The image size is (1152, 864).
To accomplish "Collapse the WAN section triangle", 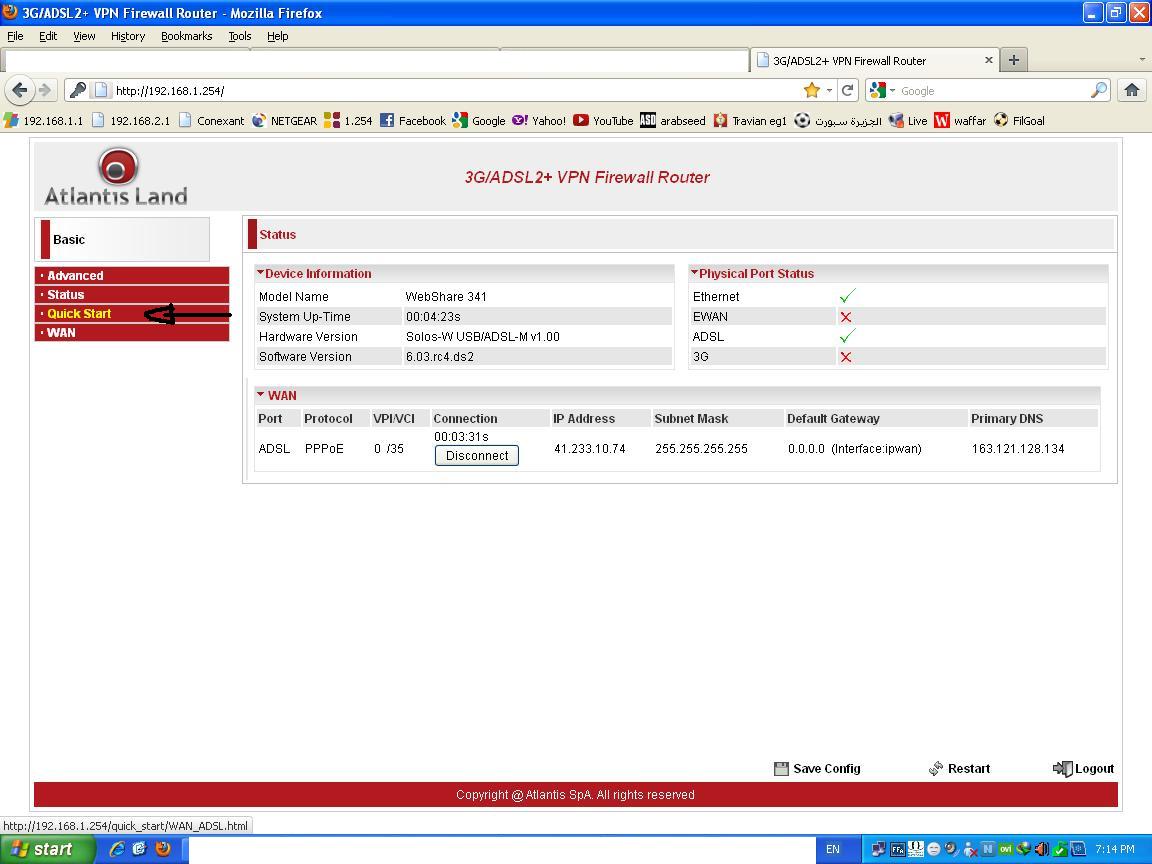I will (x=260, y=395).
